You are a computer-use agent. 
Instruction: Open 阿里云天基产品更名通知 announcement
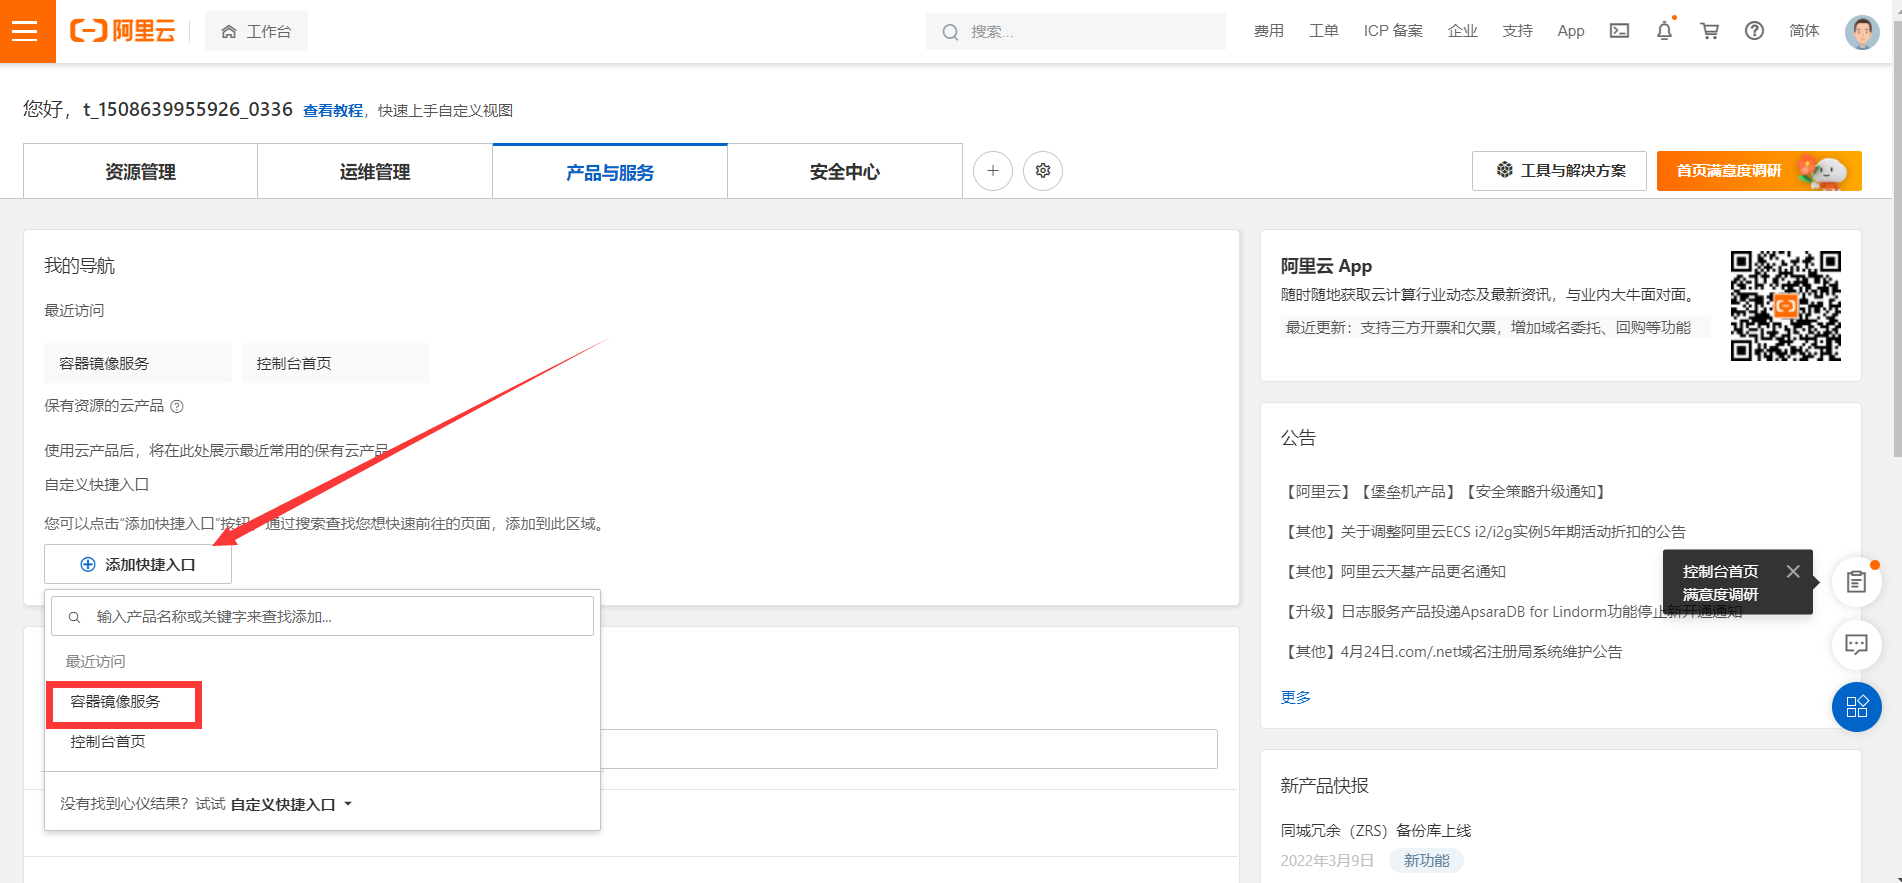pyautogui.click(x=1393, y=571)
